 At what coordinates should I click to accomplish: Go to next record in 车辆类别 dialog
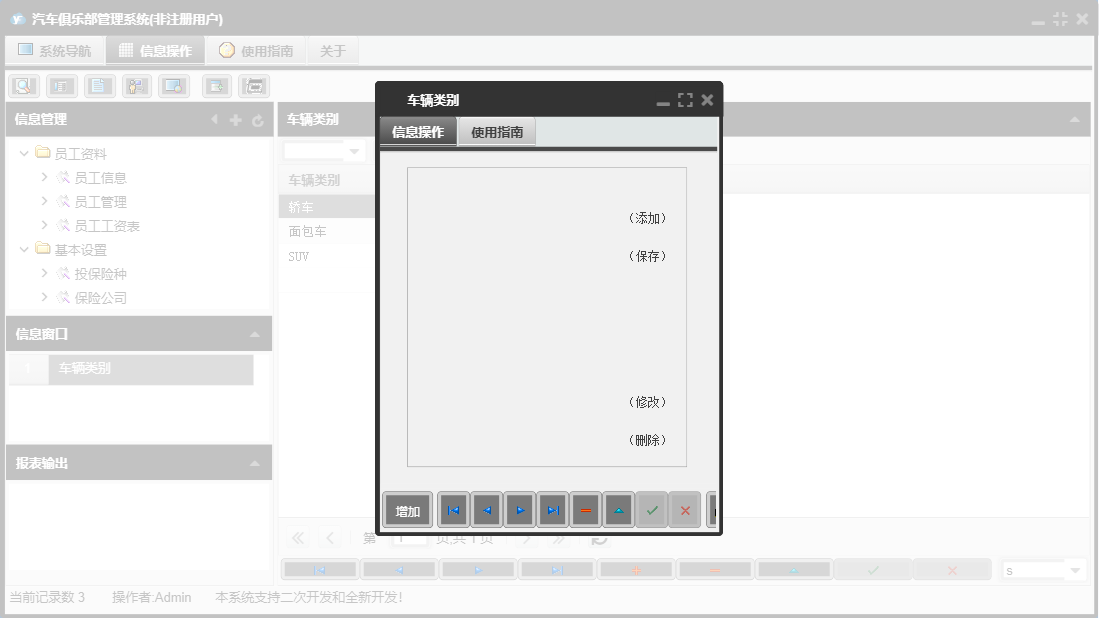(x=519, y=510)
